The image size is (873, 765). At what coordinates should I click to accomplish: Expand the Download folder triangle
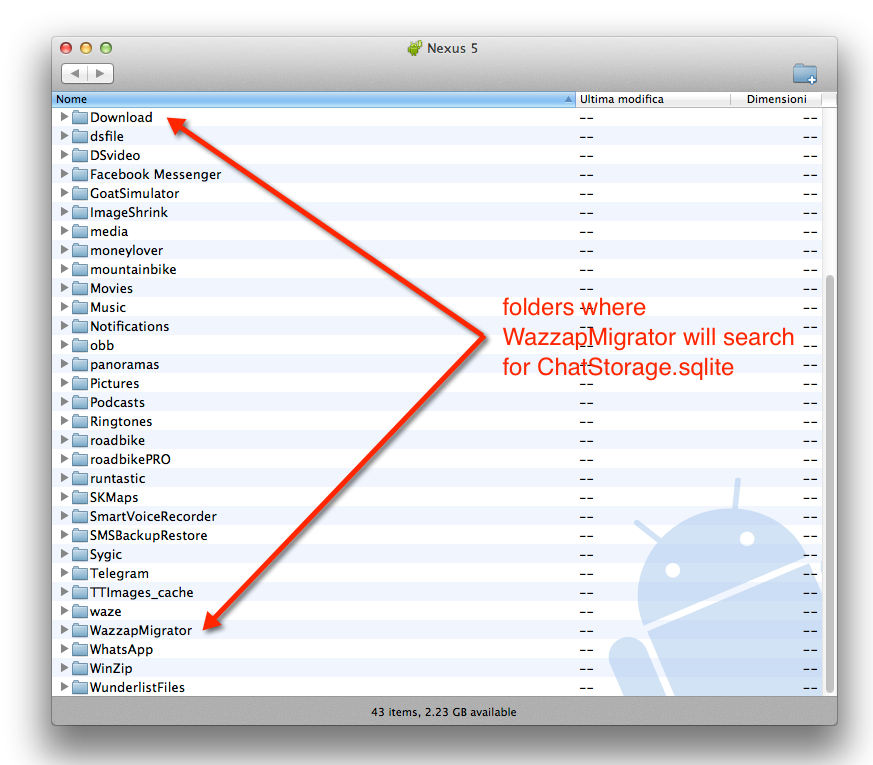(x=64, y=116)
